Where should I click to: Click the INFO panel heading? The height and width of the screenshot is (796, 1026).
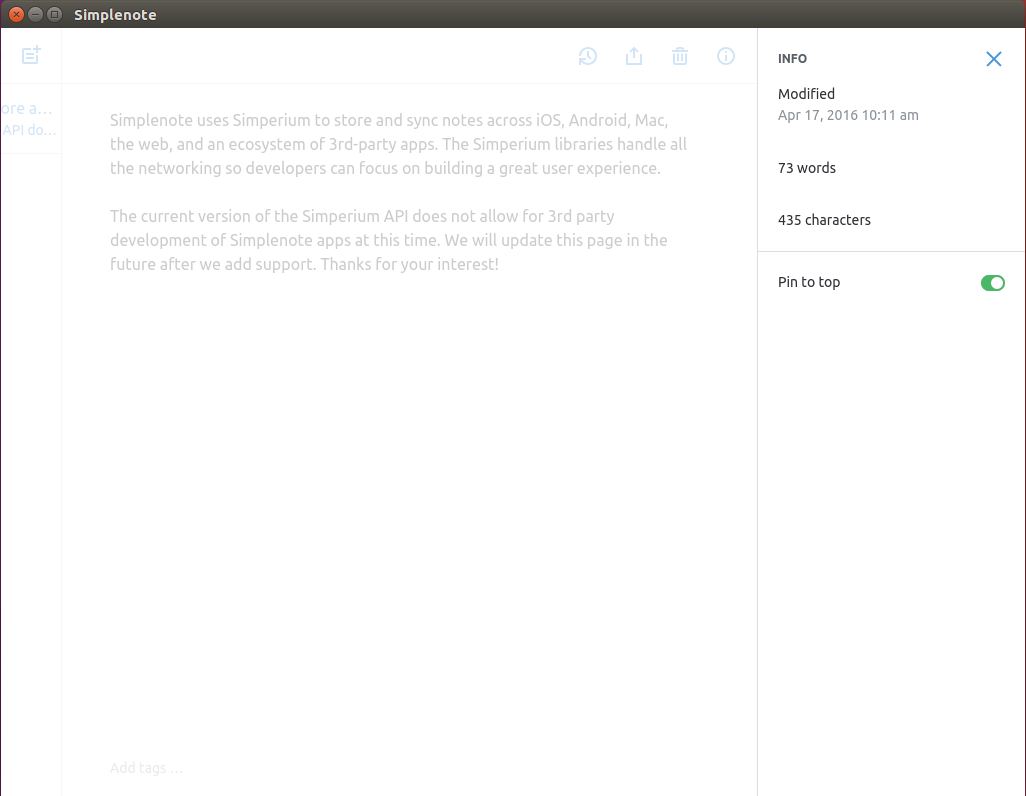coord(792,59)
